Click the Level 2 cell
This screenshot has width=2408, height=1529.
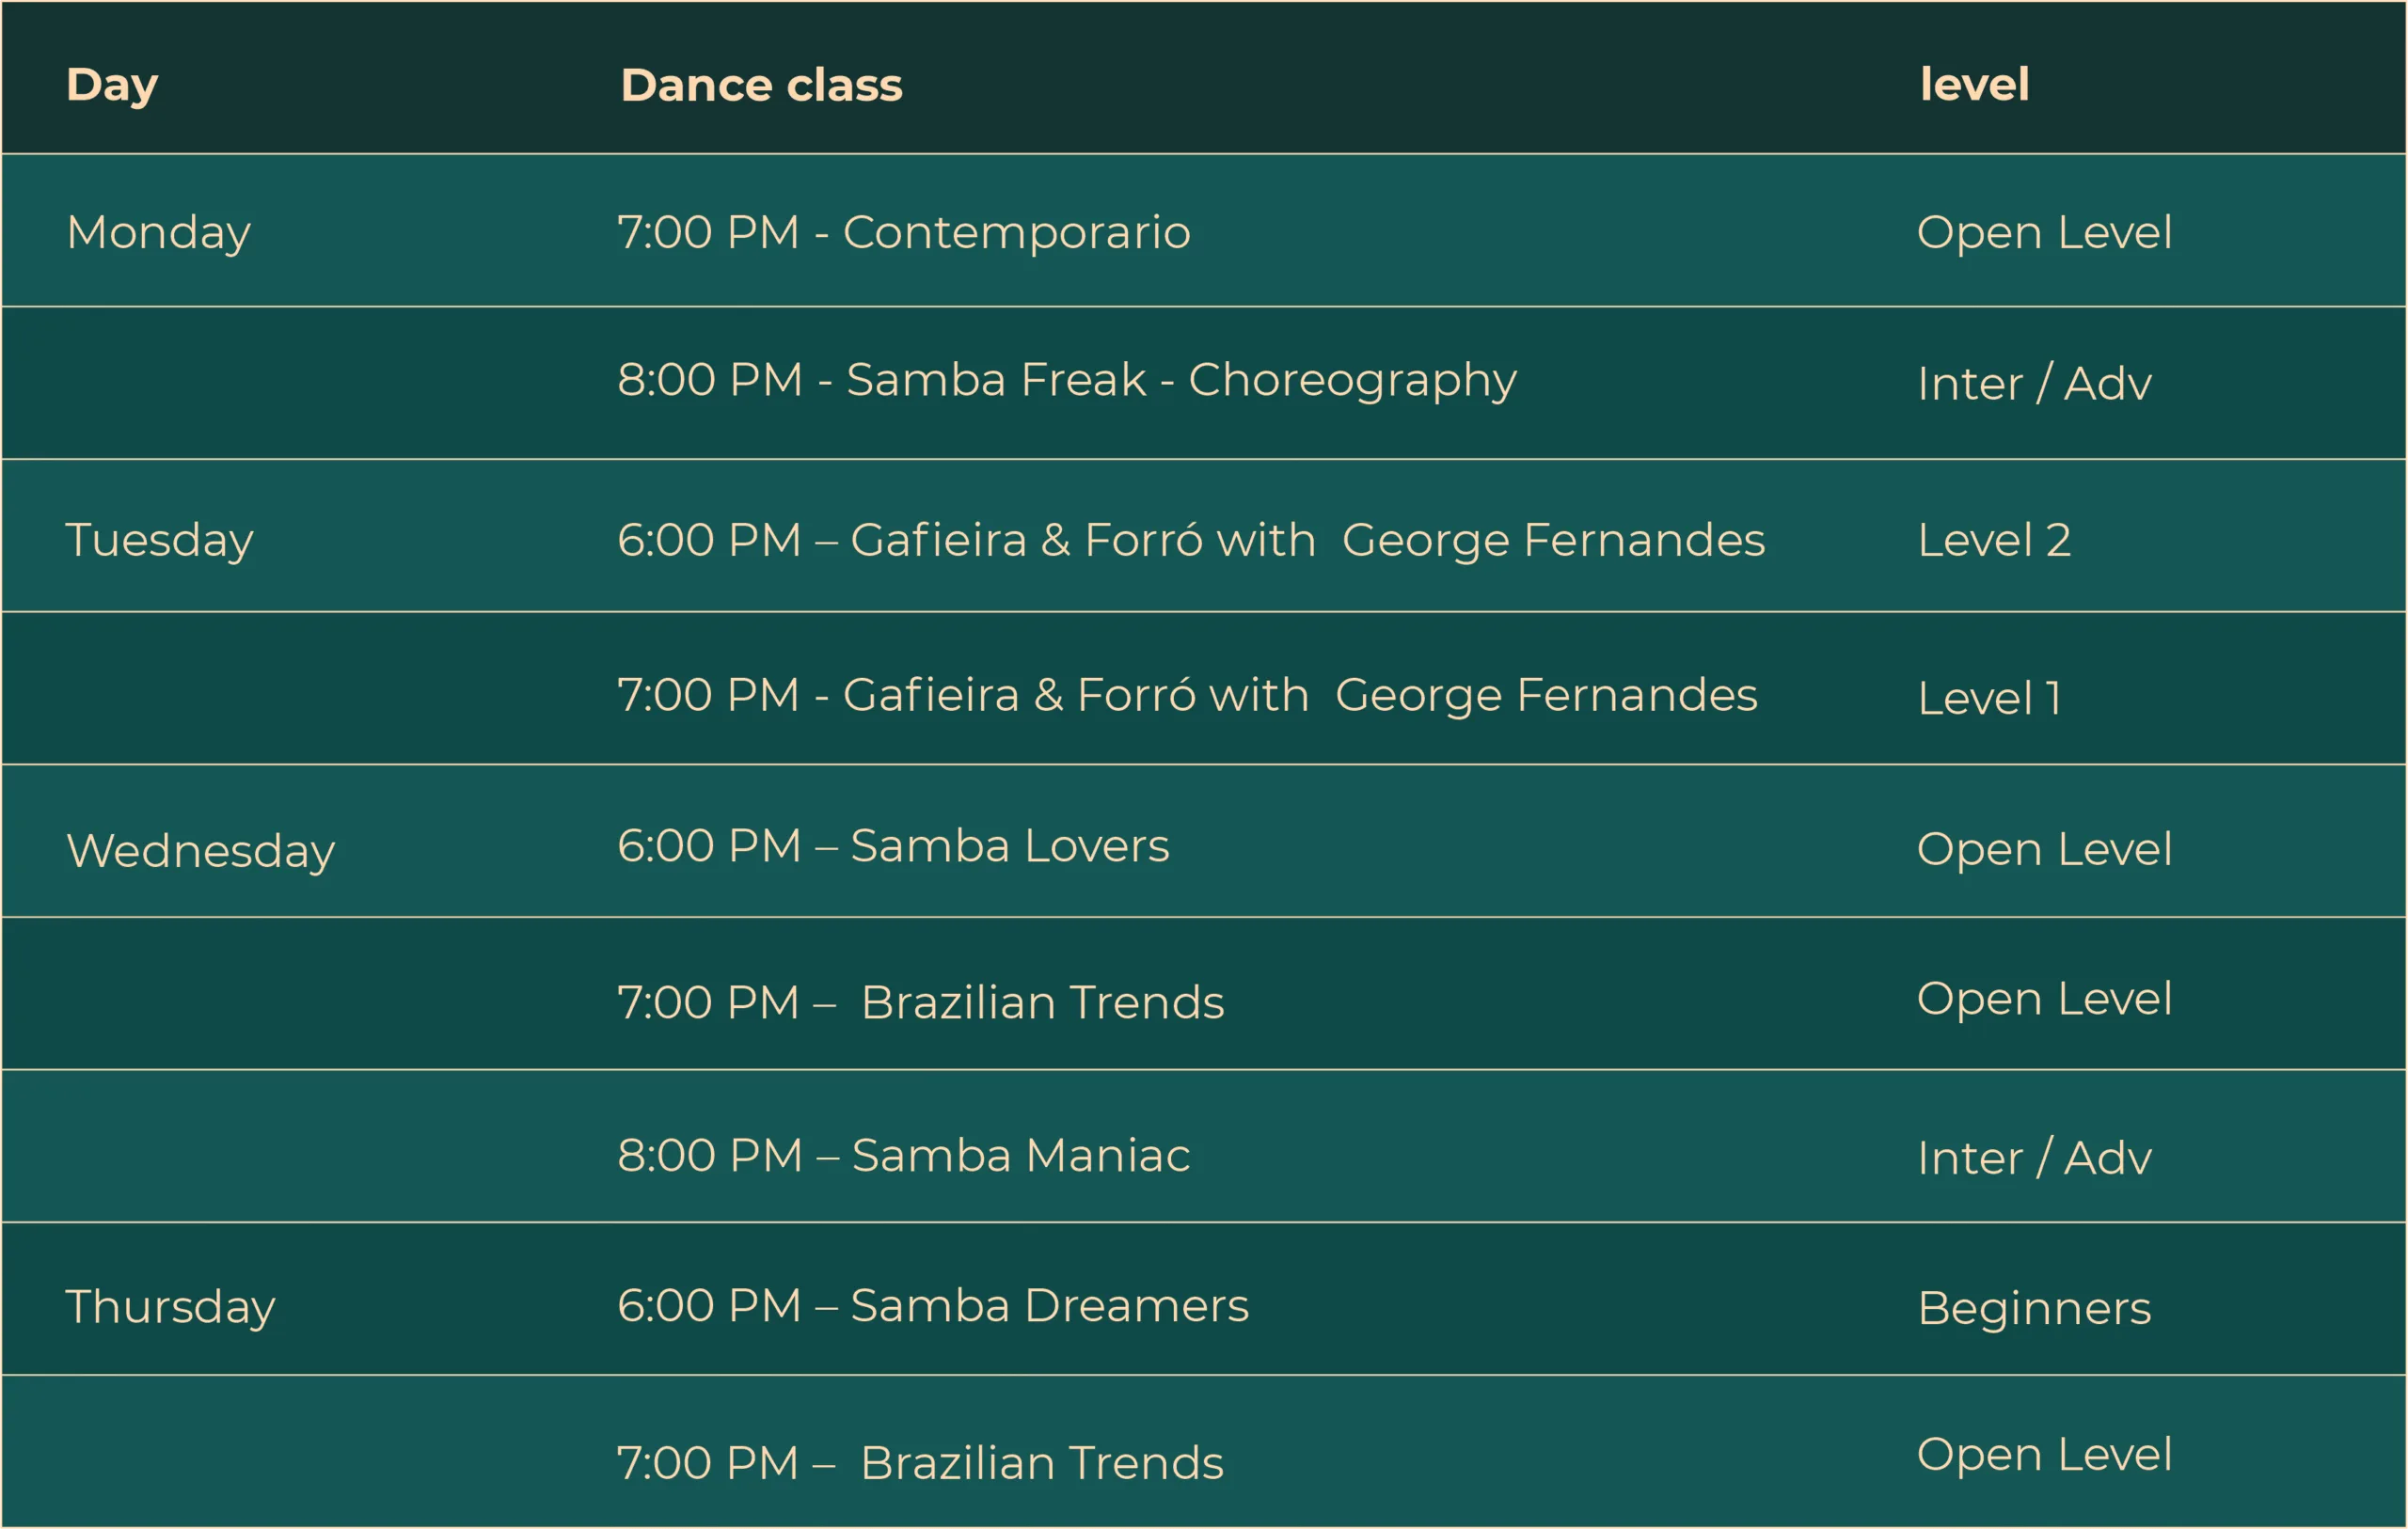coord(1993,540)
